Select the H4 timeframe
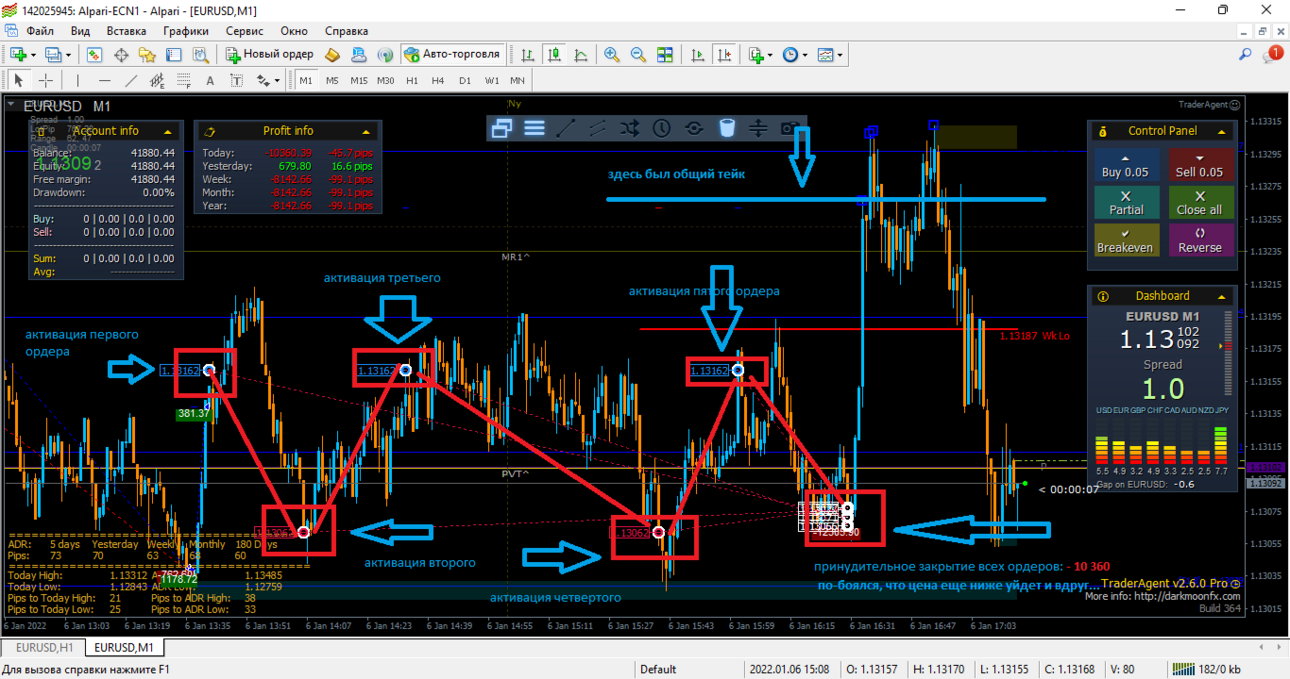Image resolution: width=1290 pixels, height=679 pixels. pyautogui.click(x=437, y=81)
